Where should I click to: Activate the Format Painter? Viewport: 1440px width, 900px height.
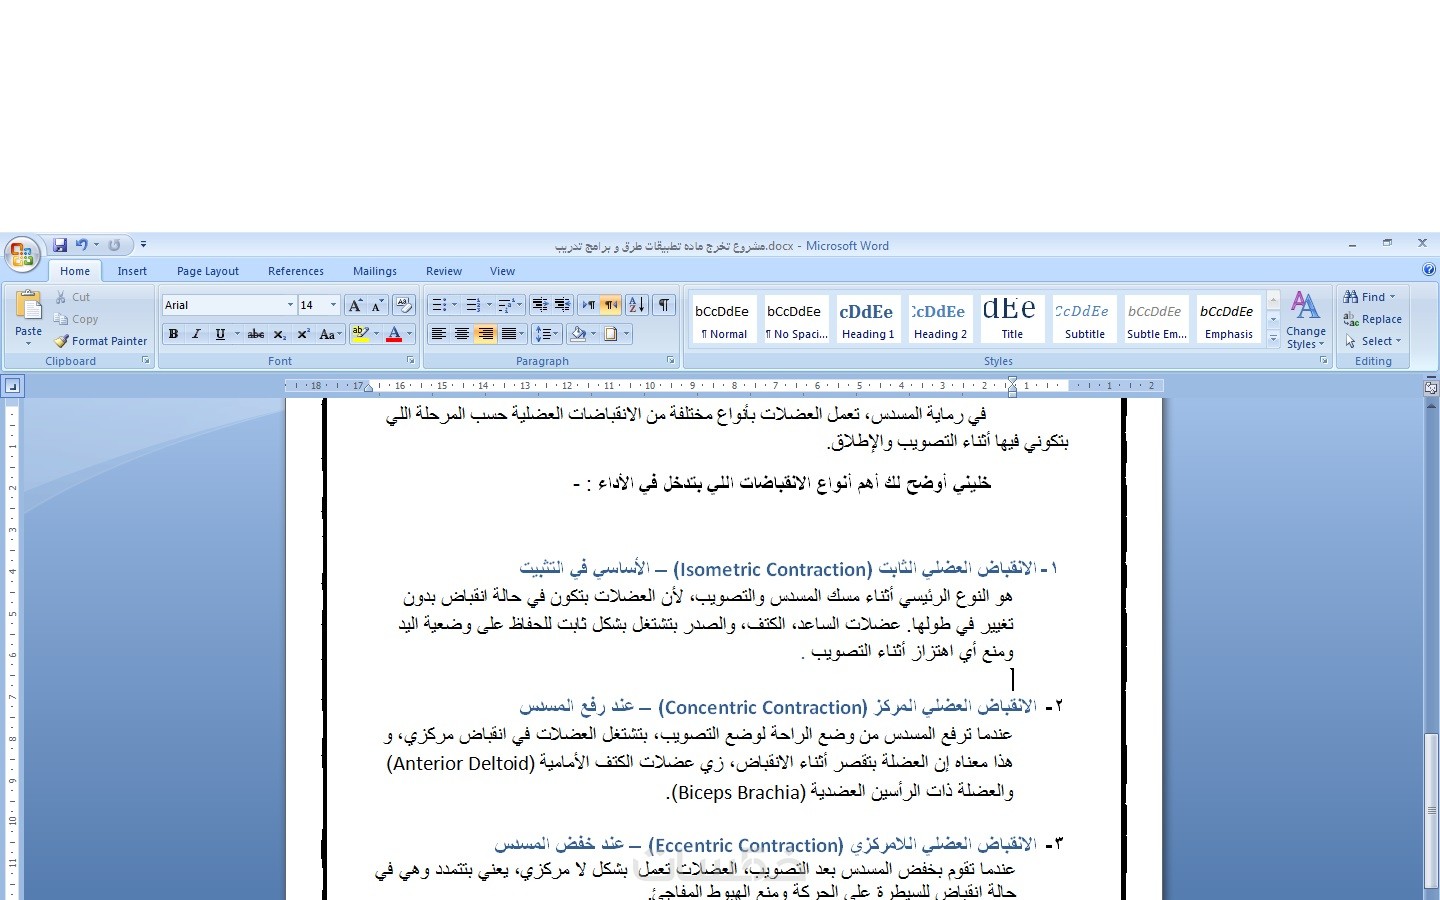coord(101,341)
